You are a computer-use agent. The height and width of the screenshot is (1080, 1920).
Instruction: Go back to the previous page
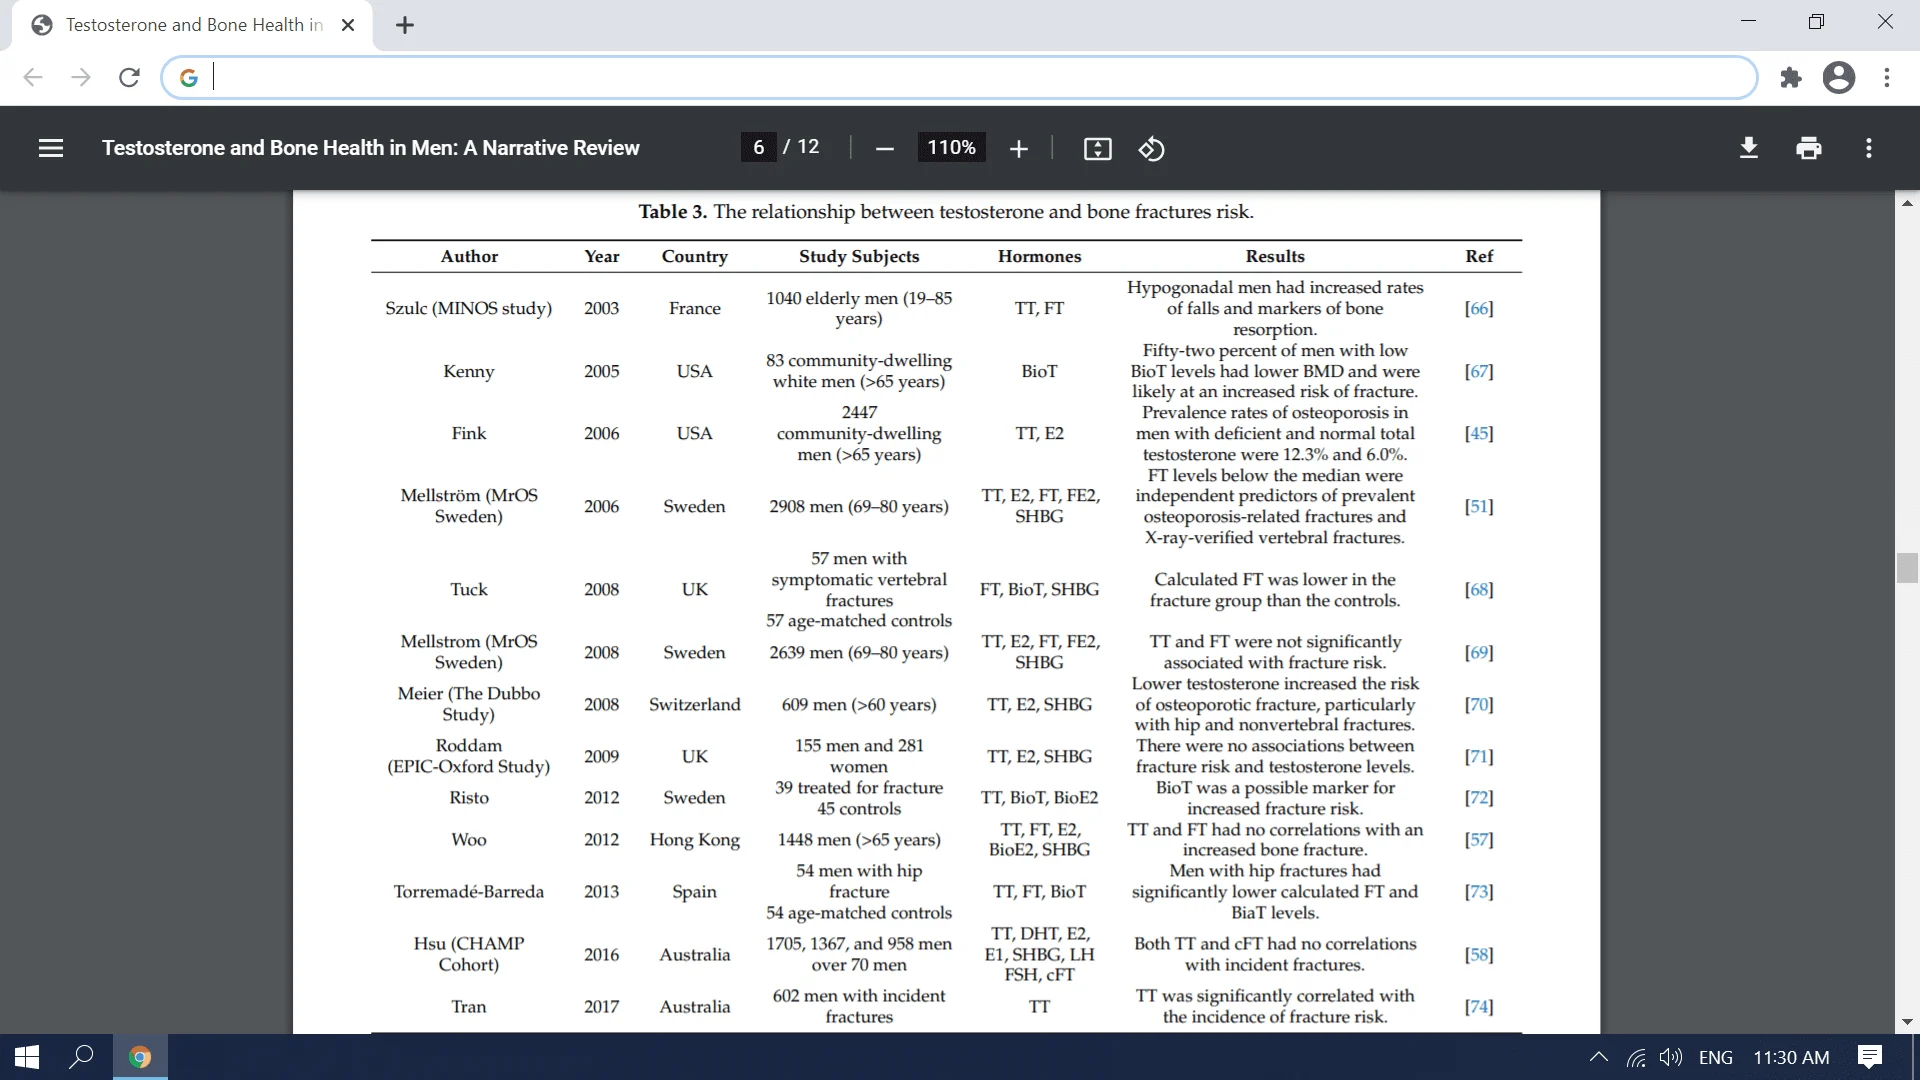(33, 77)
